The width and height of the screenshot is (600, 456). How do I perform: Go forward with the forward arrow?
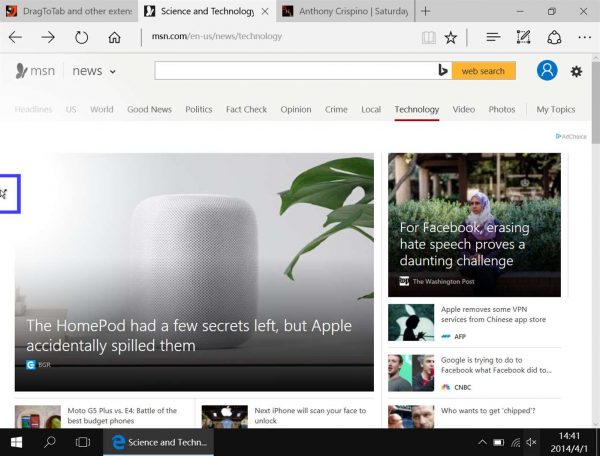(x=48, y=37)
